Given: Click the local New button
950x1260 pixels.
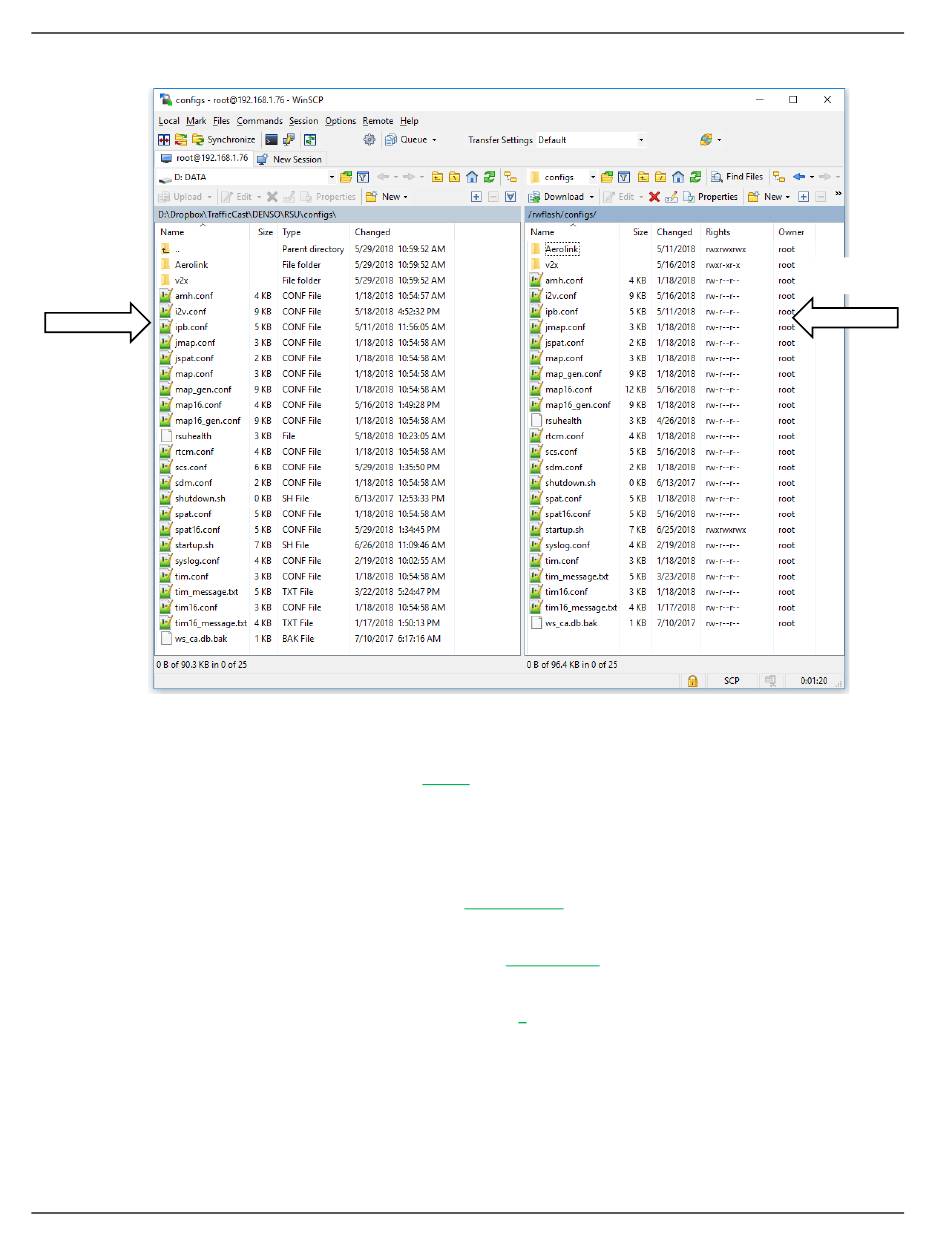Looking at the screenshot, I should pos(385,196).
